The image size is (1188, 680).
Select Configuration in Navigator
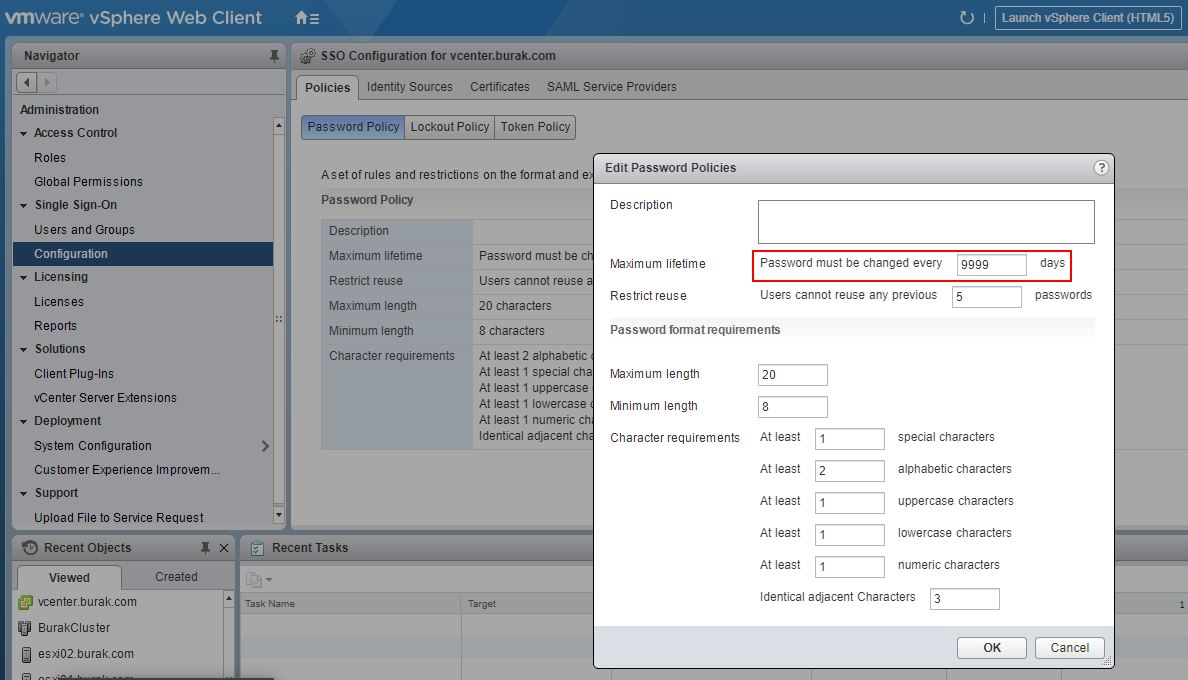[x=142, y=254]
